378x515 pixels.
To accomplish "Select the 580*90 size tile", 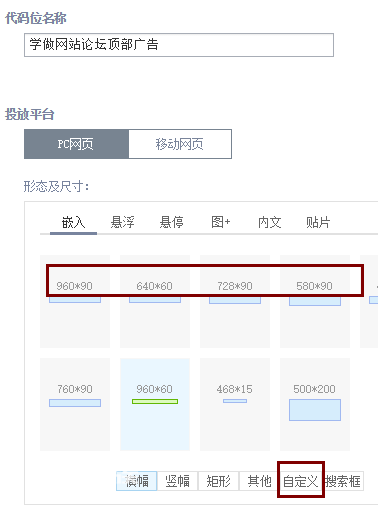I will (315, 301).
